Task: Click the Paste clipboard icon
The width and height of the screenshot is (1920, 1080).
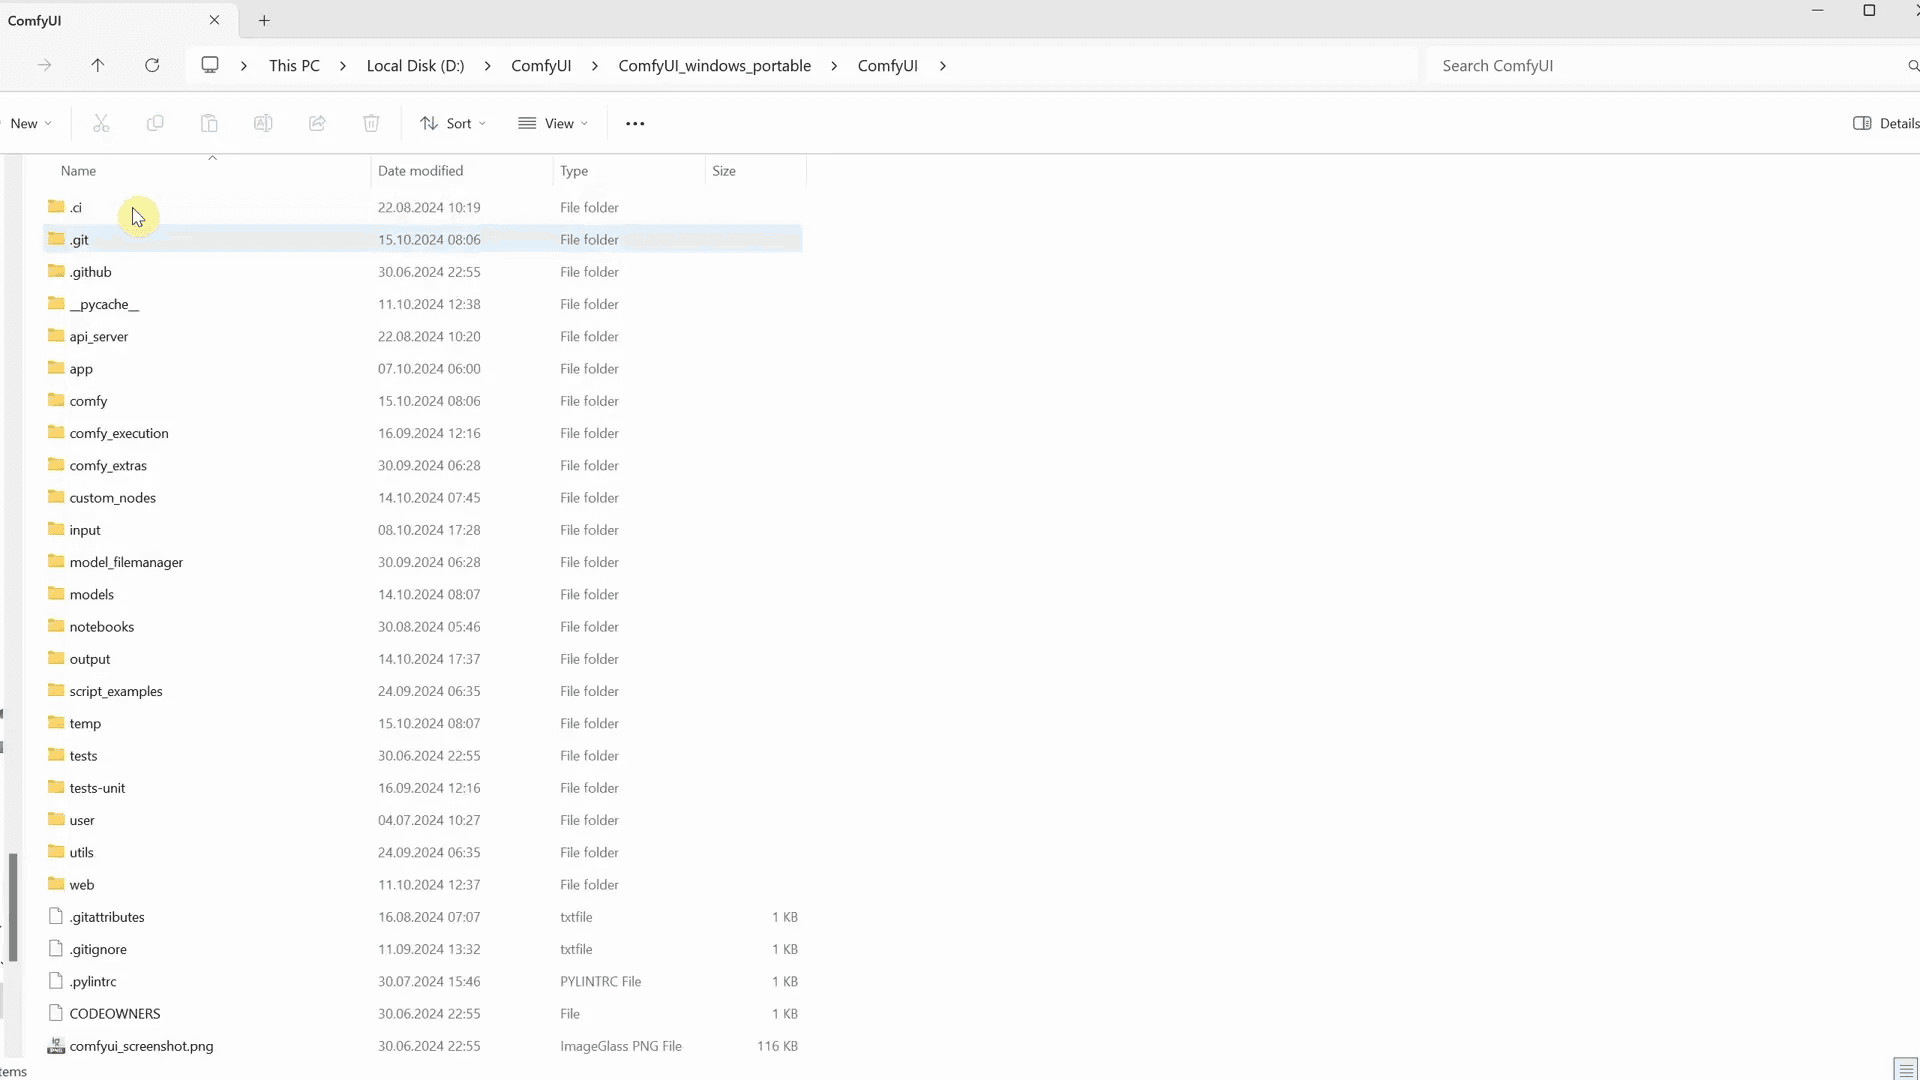Action: point(209,123)
